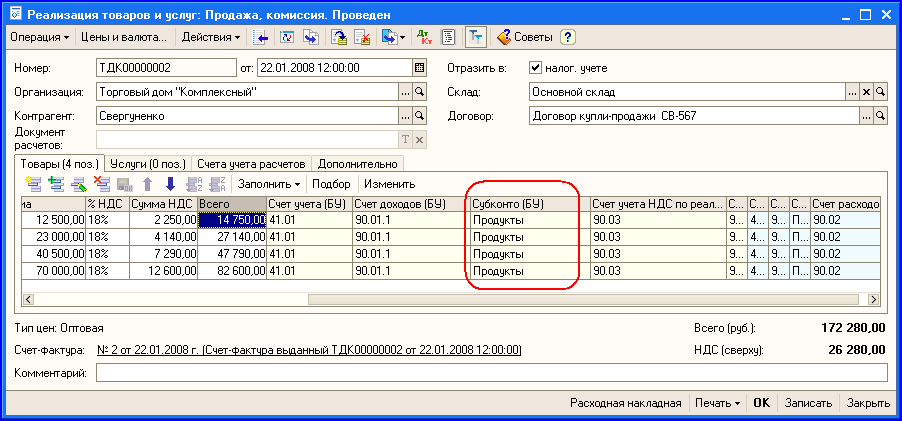Viewport: 902px width, 421px height.
Task: Switch to the Услуги (0 поз.) tab
Action: tap(148, 164)
